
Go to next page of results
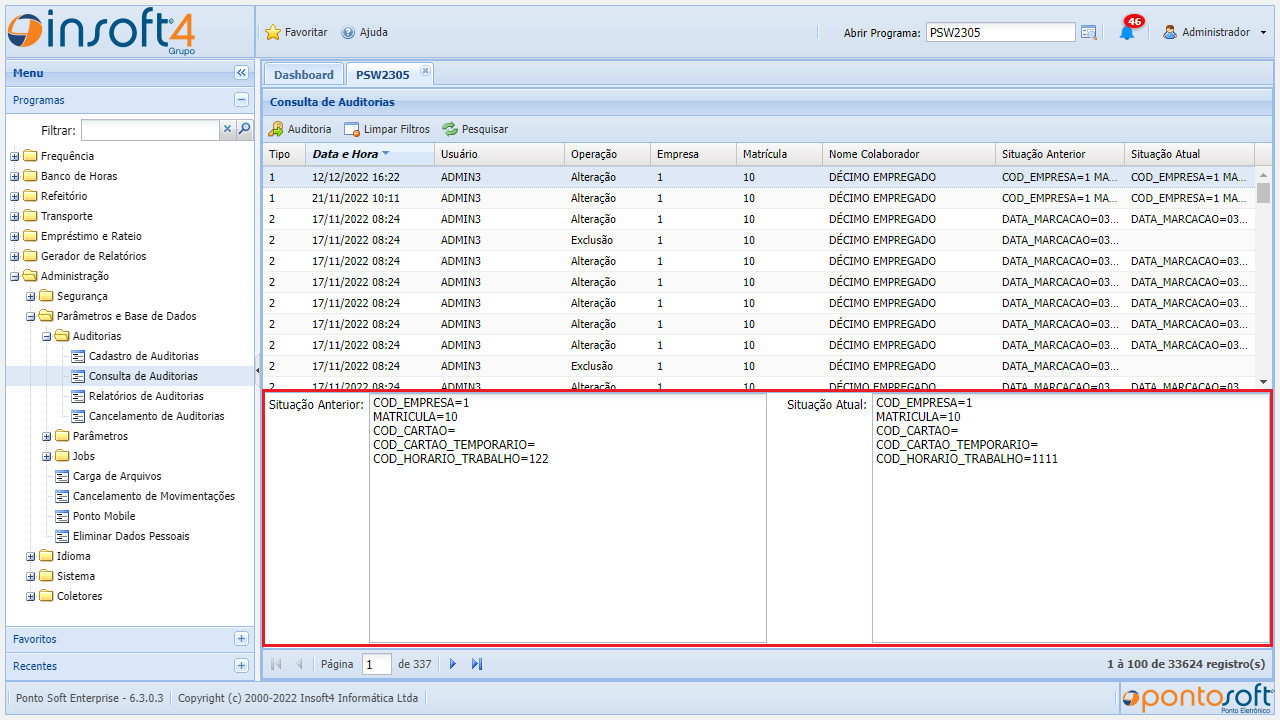453,664
